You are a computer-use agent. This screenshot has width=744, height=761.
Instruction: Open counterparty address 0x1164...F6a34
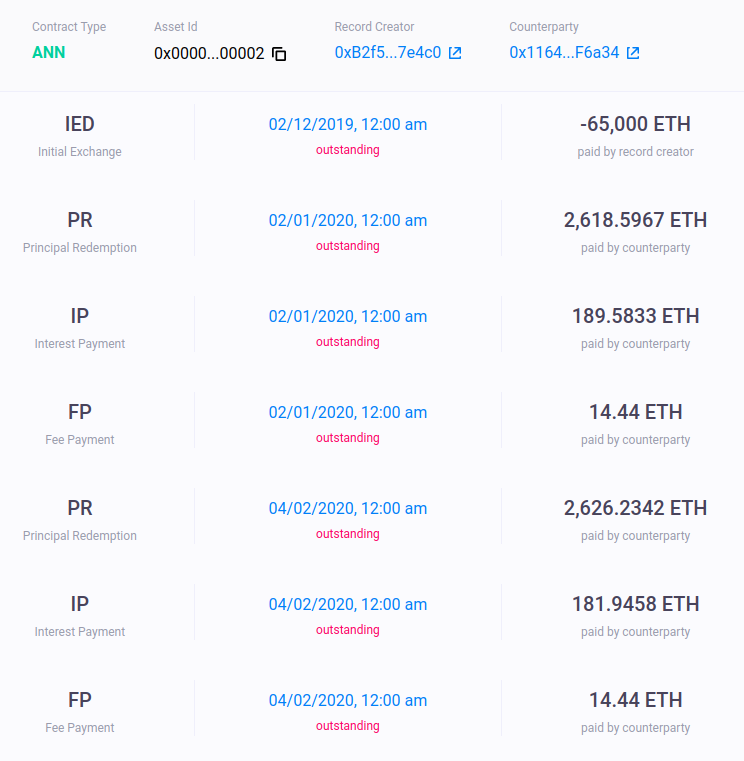click(564, 52)
